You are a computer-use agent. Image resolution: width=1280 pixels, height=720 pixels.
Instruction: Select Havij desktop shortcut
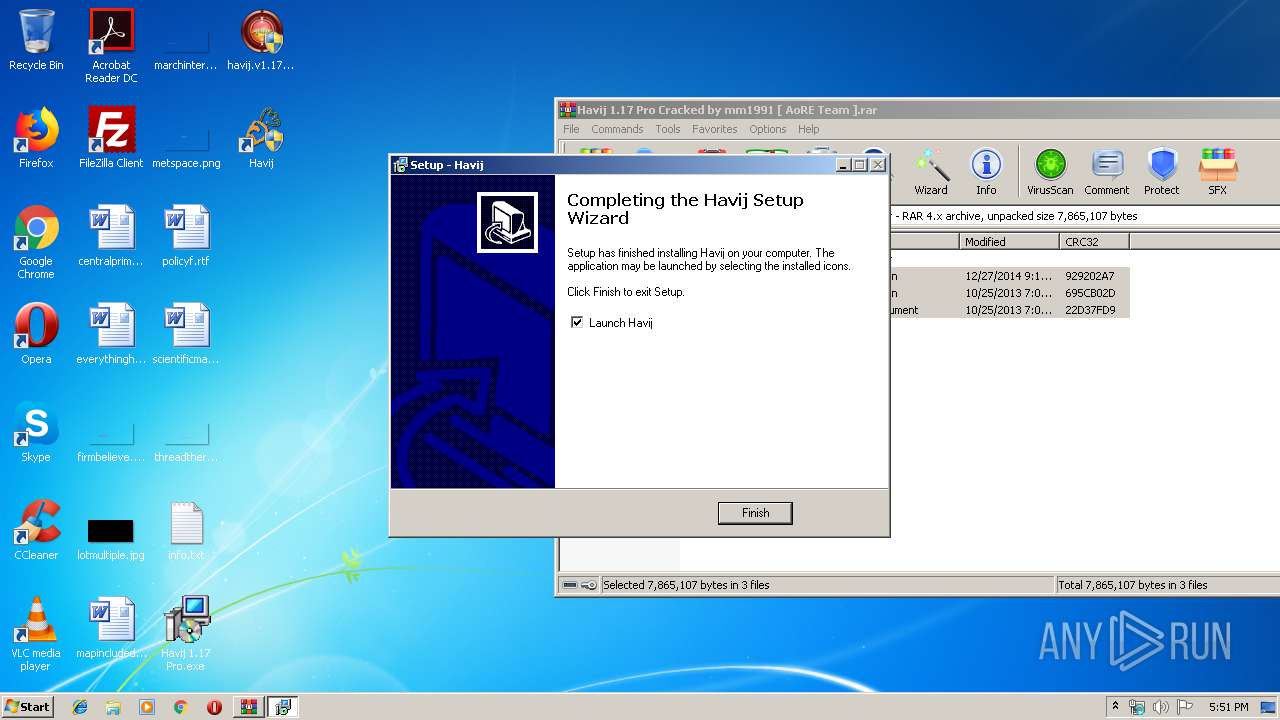tap(261, 138)
